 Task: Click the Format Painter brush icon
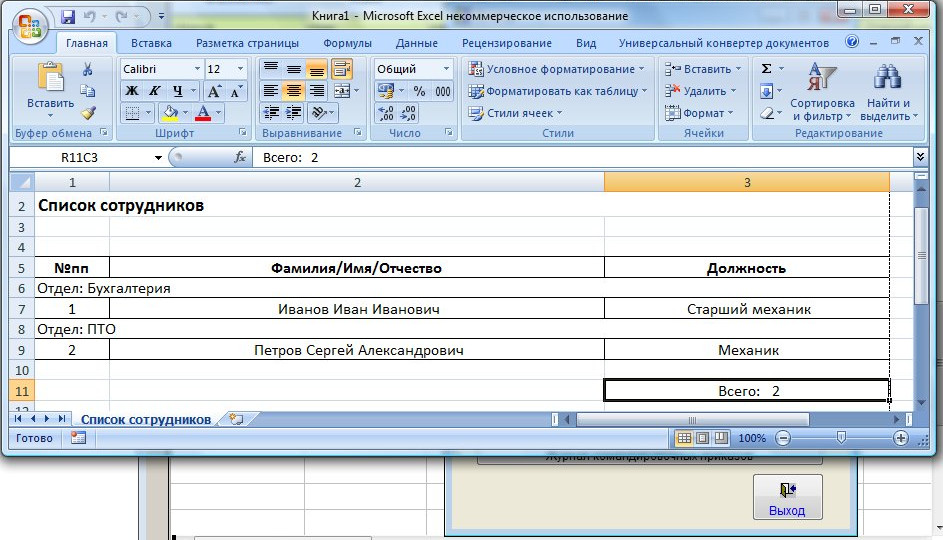click(x=88, y=113)
